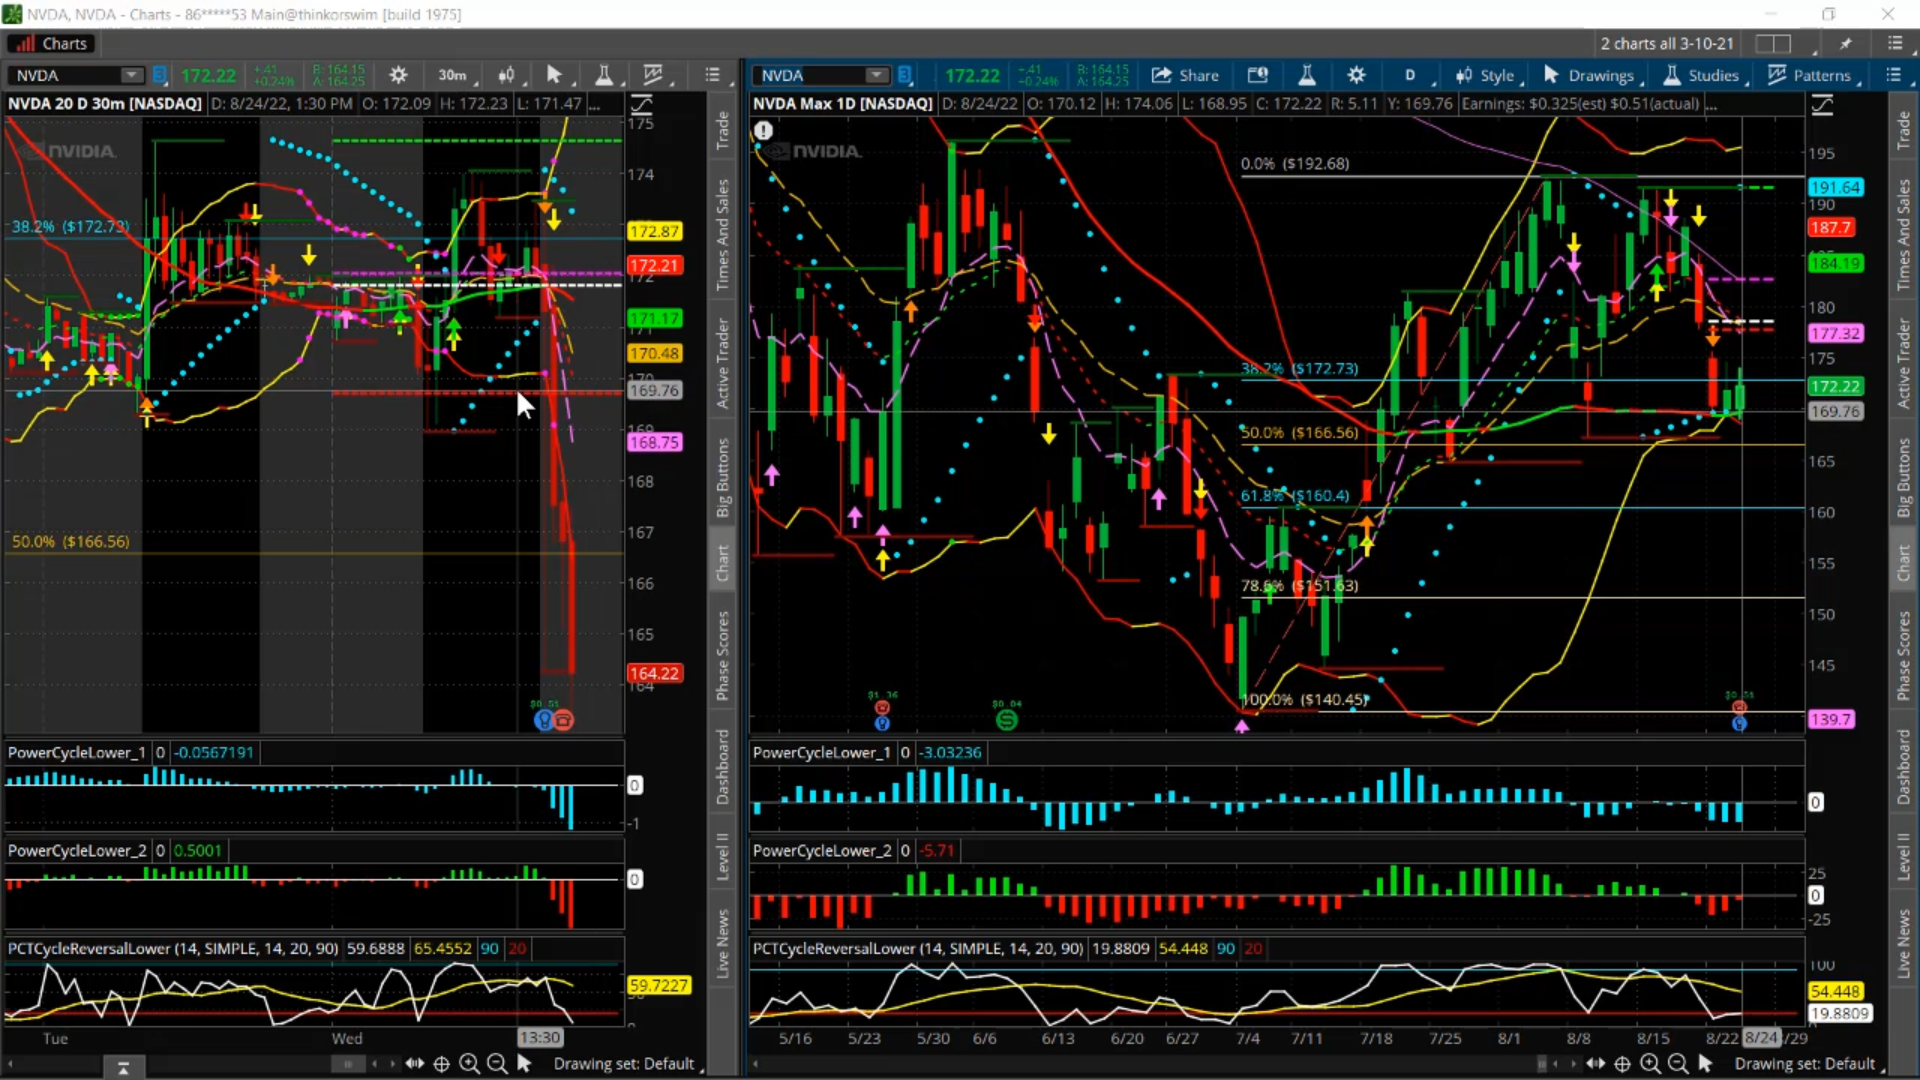Viewport: 1920px width, 1080px height.
Task: Open Style menu in right chart toolbar
Action: point(1485,75)
